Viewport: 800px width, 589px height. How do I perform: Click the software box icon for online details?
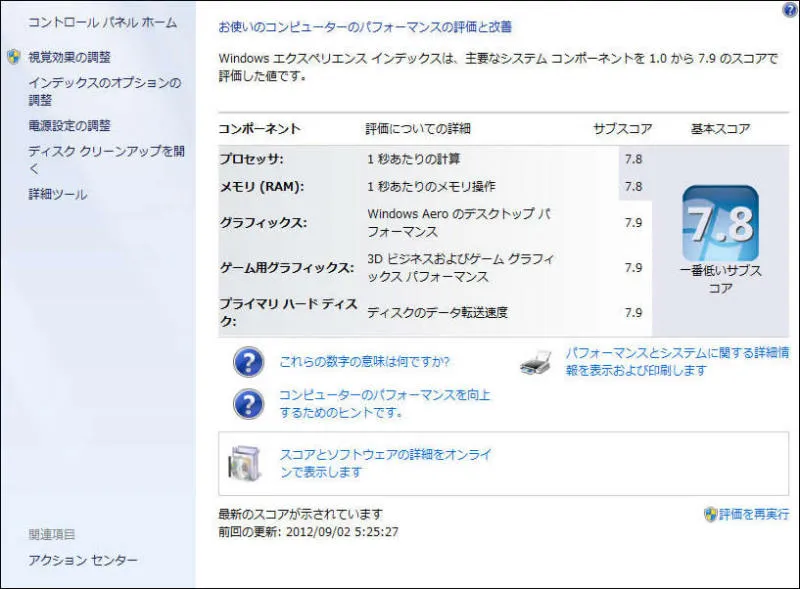[245, 462]
